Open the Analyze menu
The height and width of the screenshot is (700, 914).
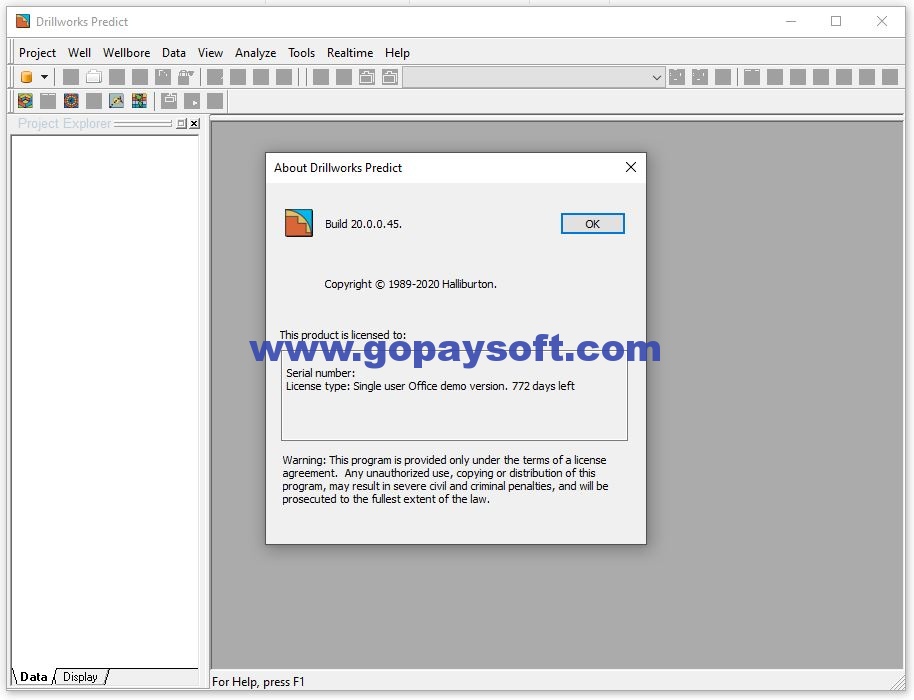(x=255, y=53)
